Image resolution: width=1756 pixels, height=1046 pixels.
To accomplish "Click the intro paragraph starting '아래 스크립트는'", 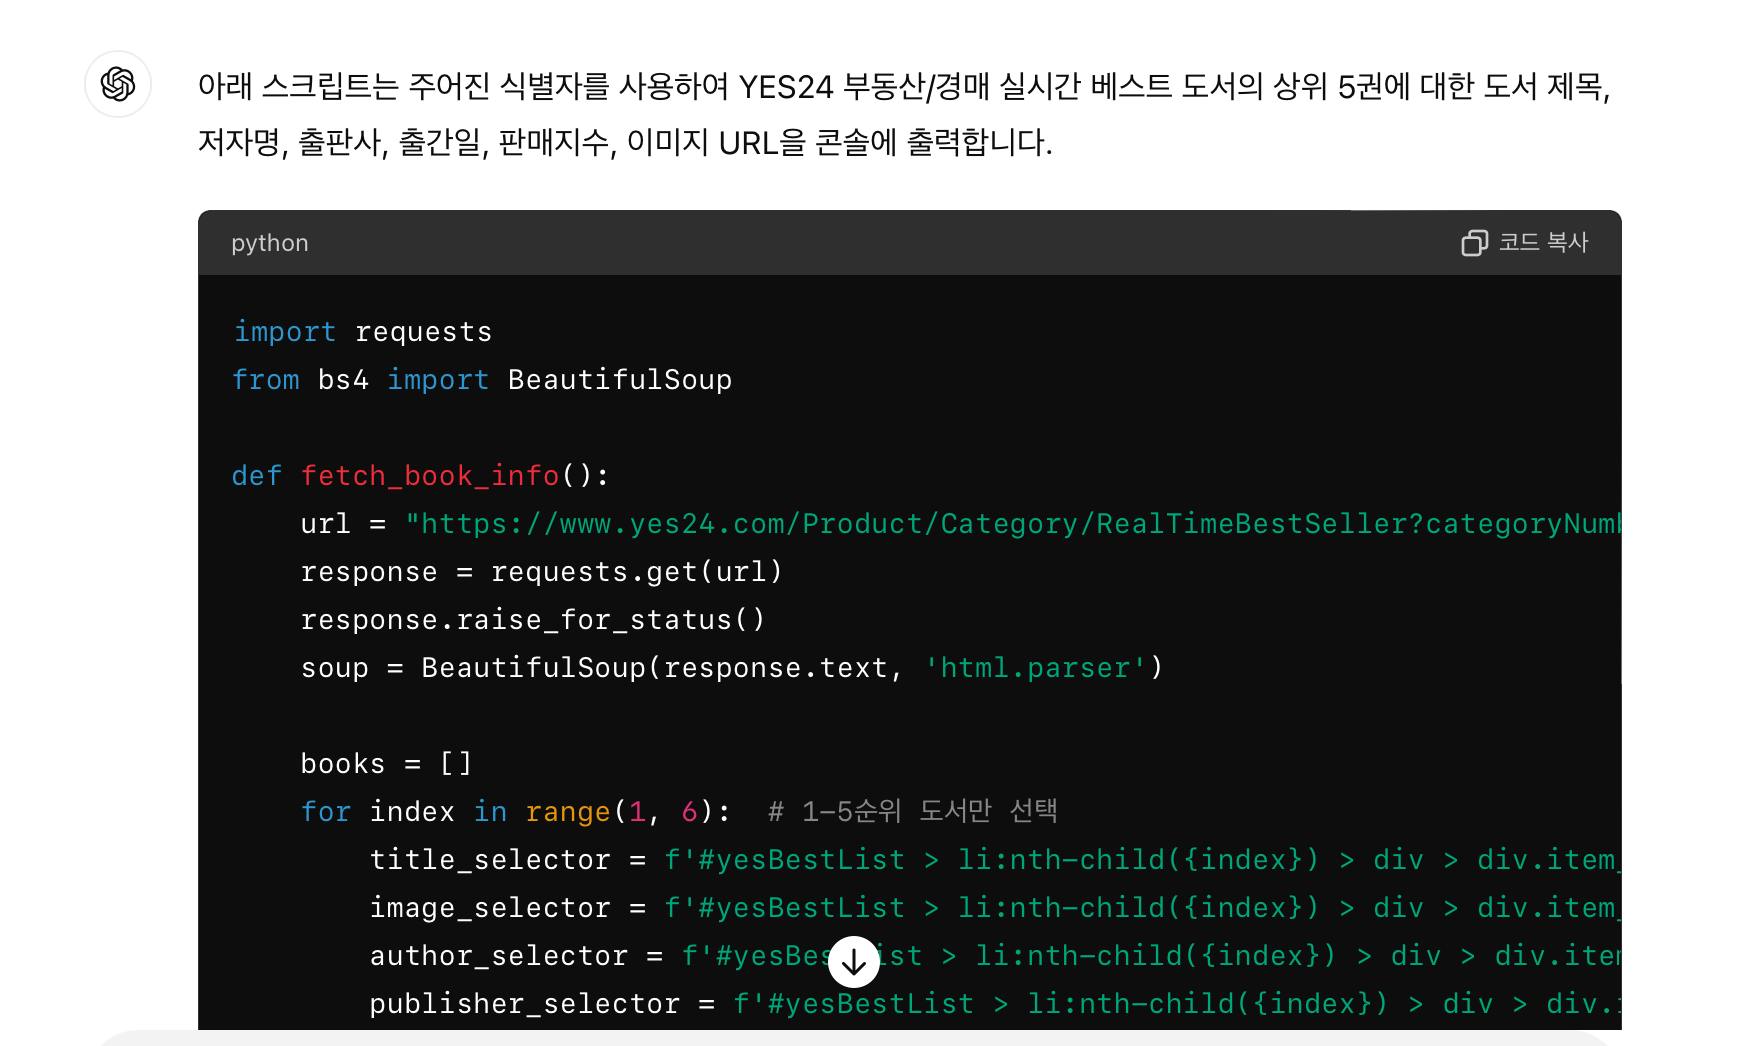I will click(904, 114).
